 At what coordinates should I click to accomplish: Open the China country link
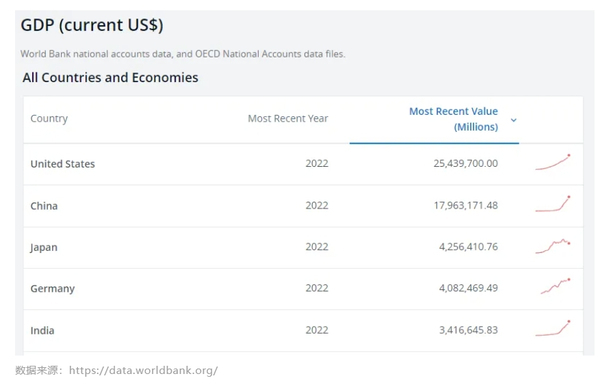point(44,206)
